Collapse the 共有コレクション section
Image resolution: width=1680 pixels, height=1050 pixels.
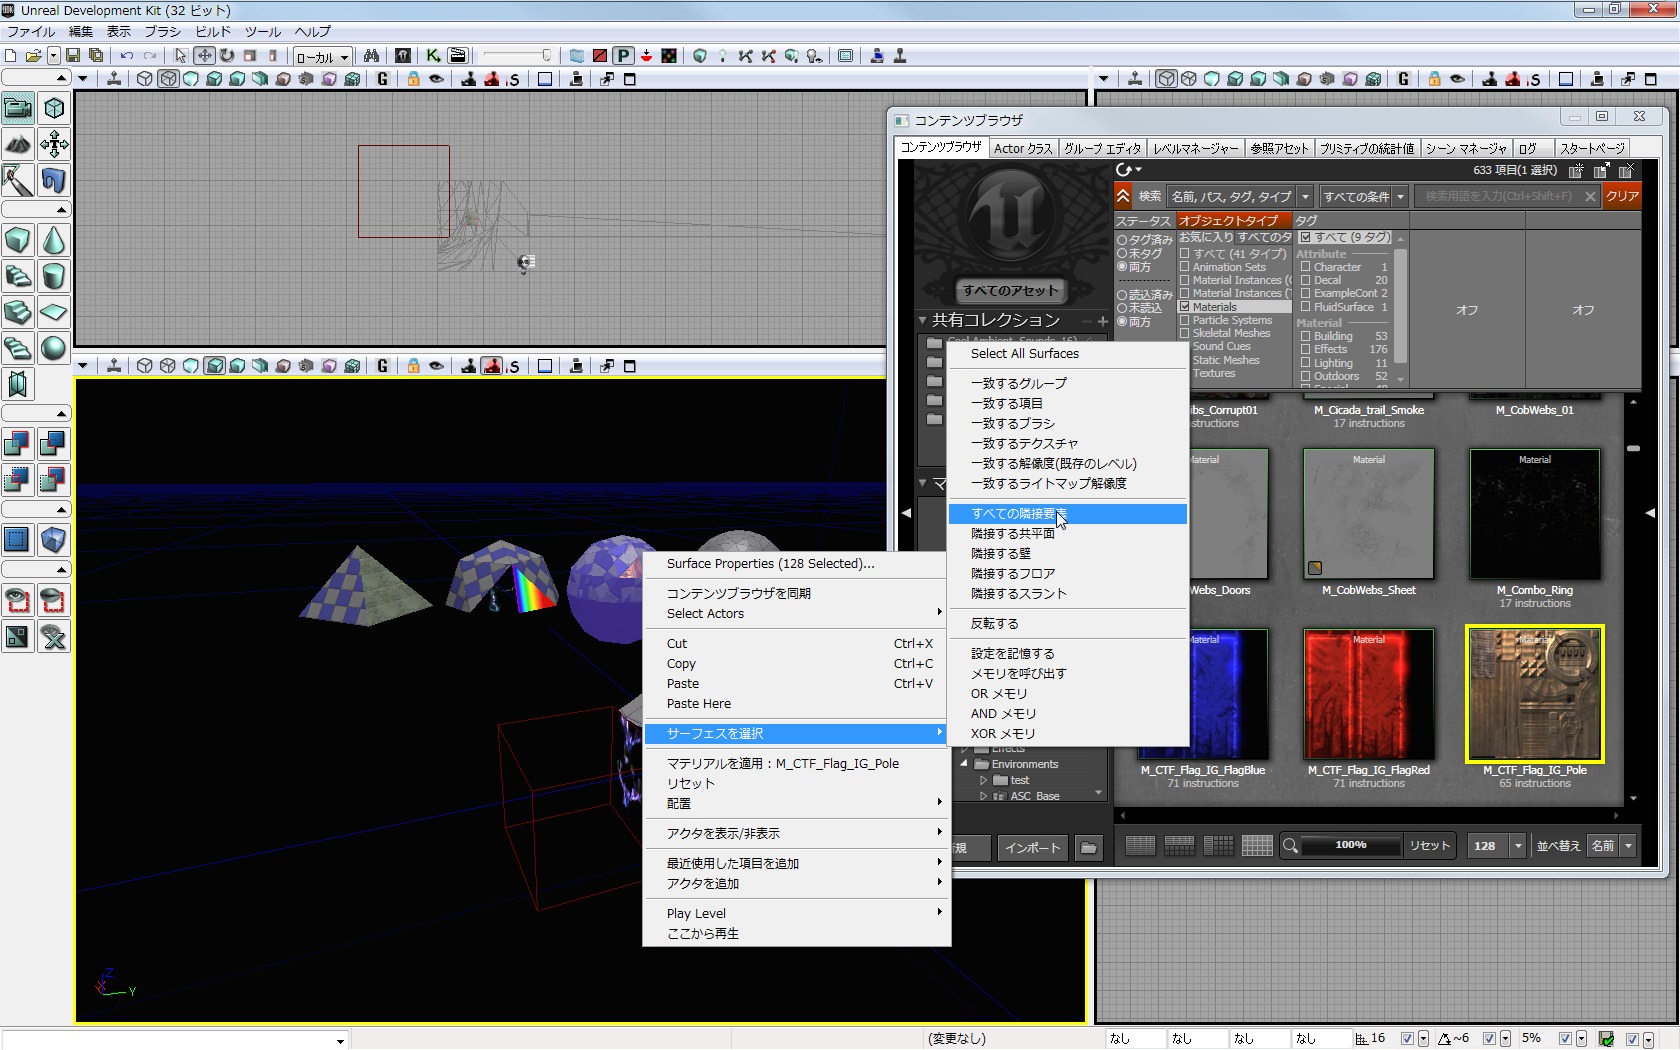click(x=923, y=320)
